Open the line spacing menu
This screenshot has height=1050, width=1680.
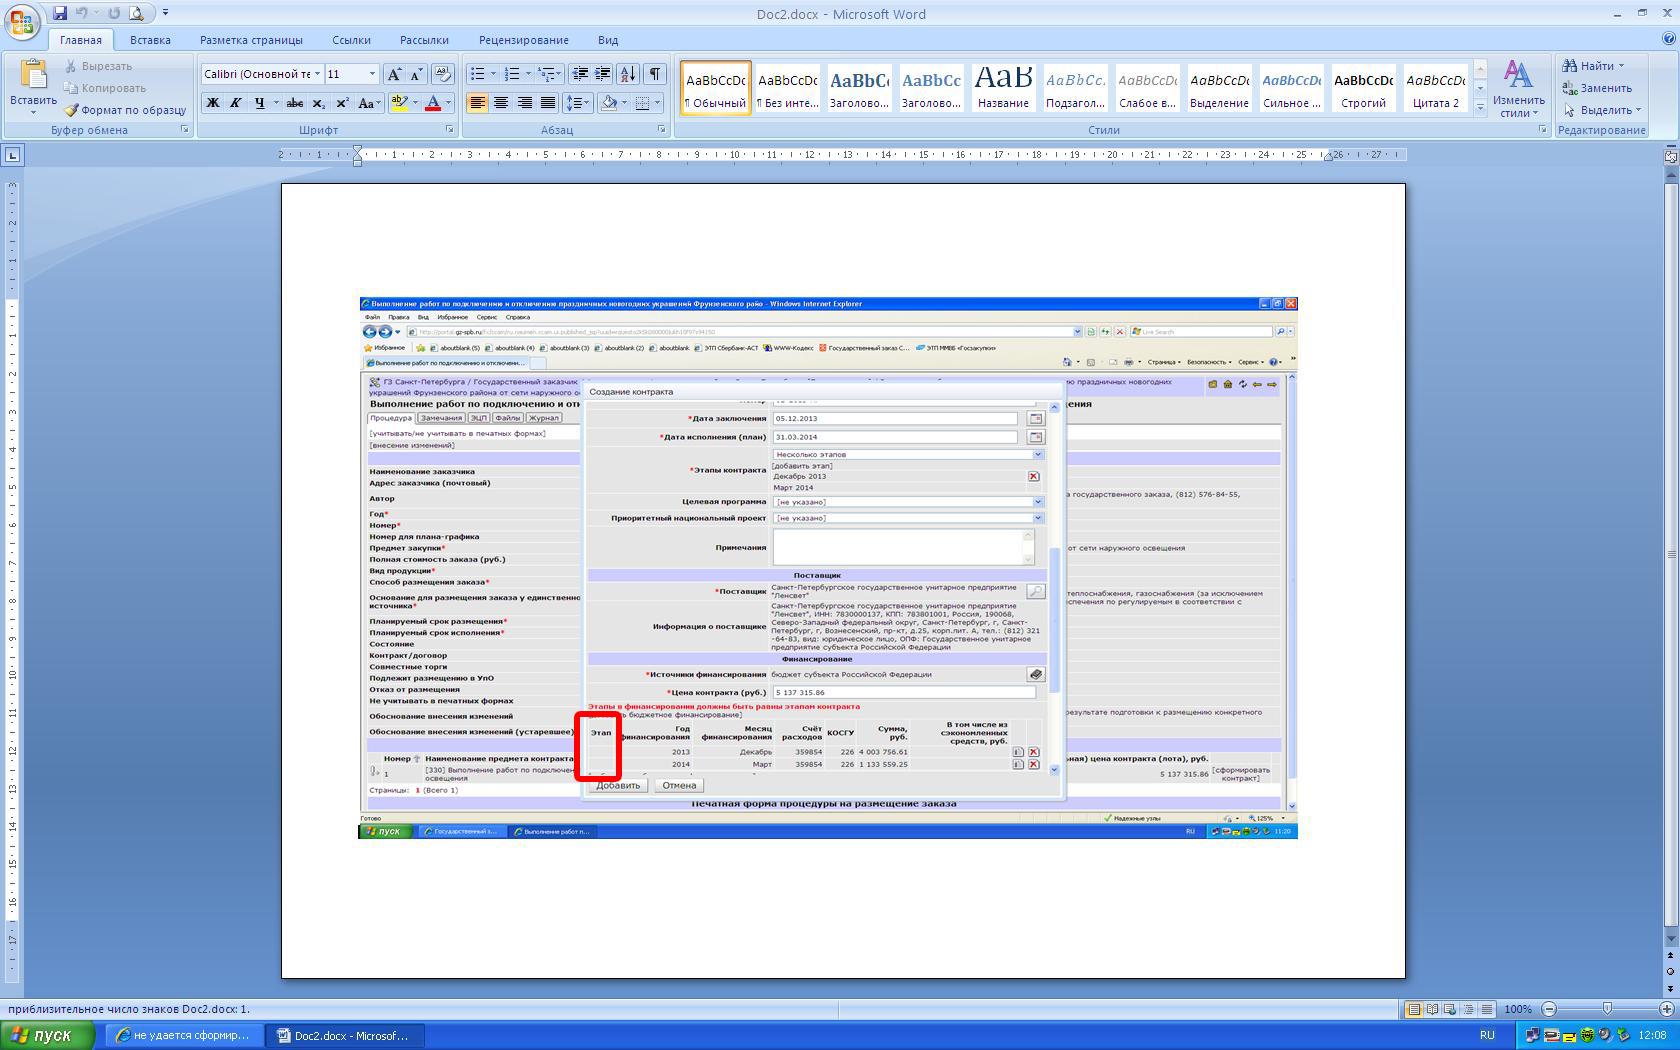577,103
